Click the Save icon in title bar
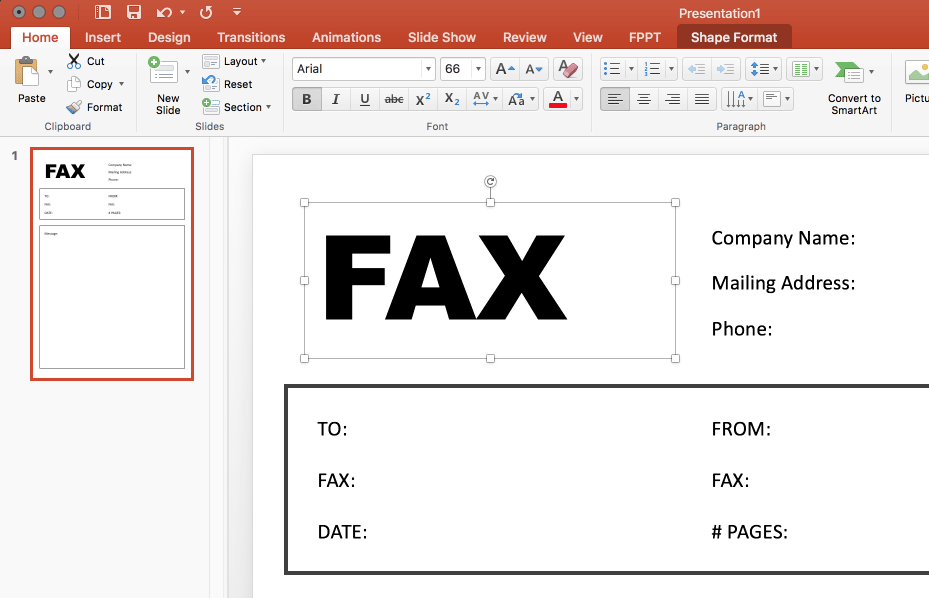This screenshot has height=598, width=929. (x=133, y=13)
